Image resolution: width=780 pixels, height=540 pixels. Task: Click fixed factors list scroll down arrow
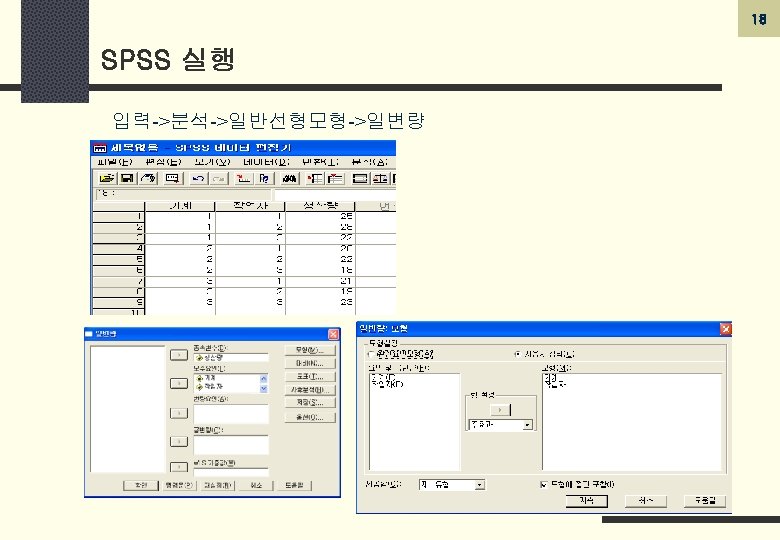[264, 389]
